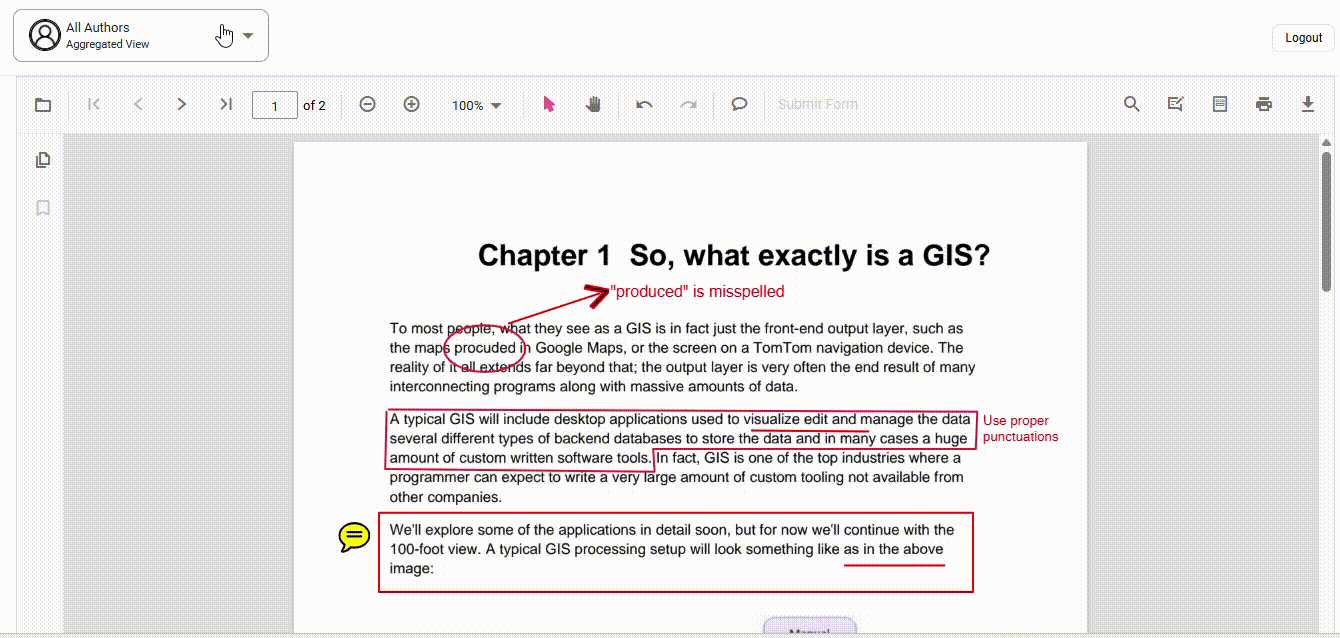Undo the last annotation action
Screen dimensions: 1340x638
[644, 104]
